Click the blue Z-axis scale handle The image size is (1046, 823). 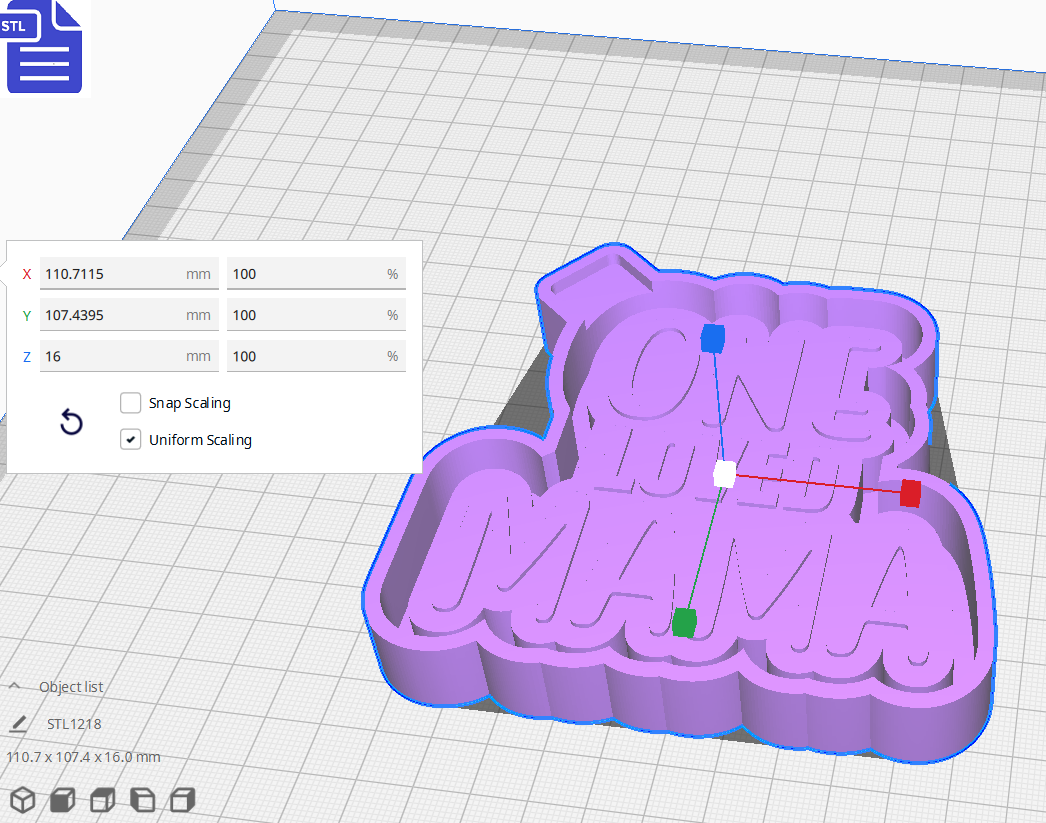[x=712, y=340]
